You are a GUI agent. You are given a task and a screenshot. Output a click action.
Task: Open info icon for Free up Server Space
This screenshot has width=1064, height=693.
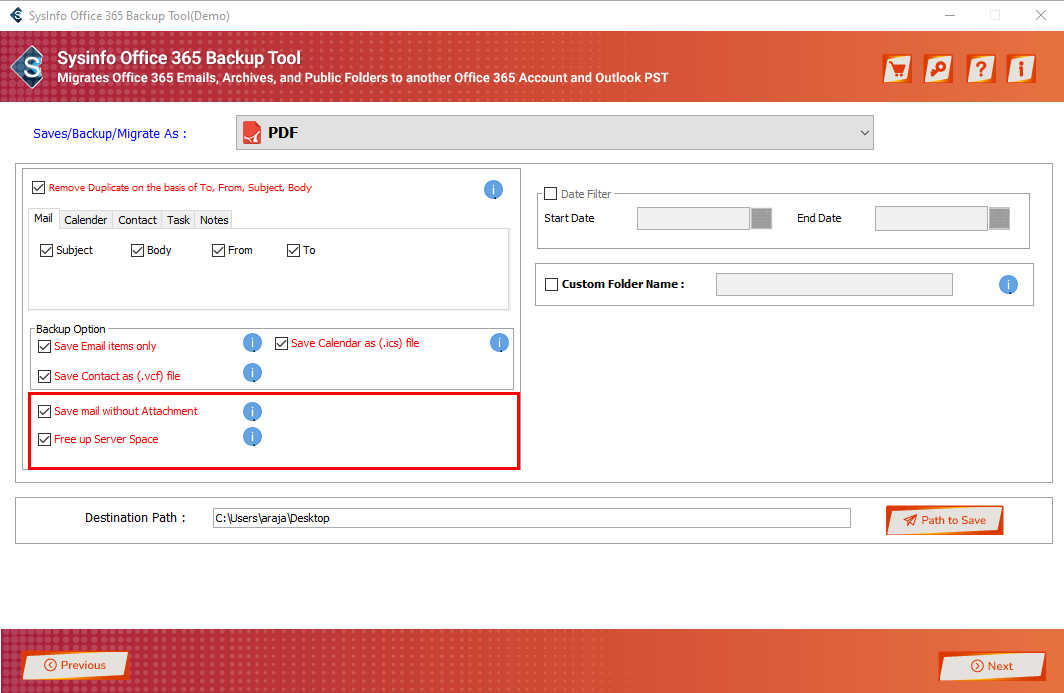252,436
